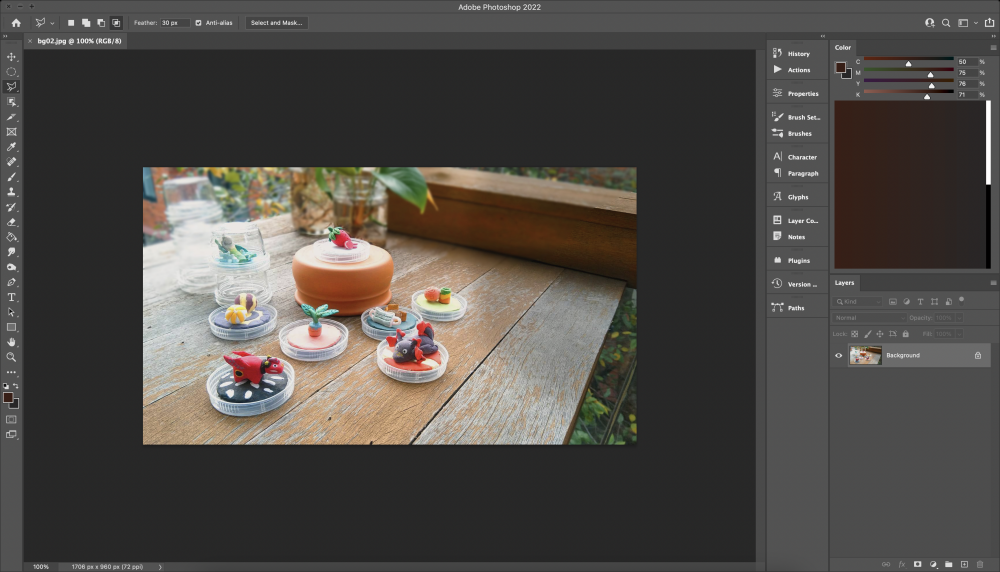Choose Add to selection mode
The height and width of the screenshot is (572, 1000).
[86, 23]
